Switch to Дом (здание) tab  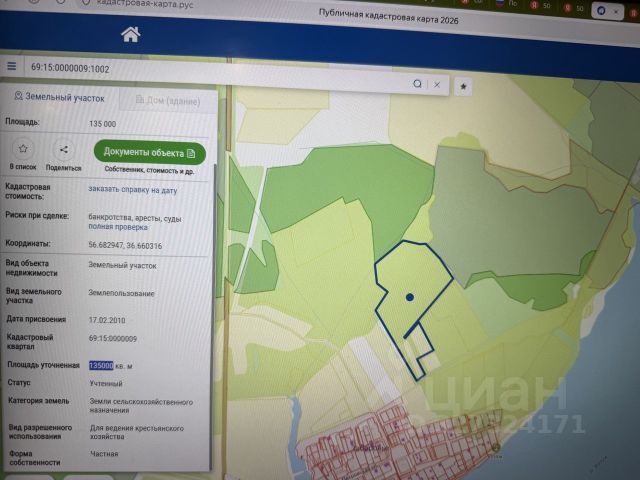pos(168,100)
